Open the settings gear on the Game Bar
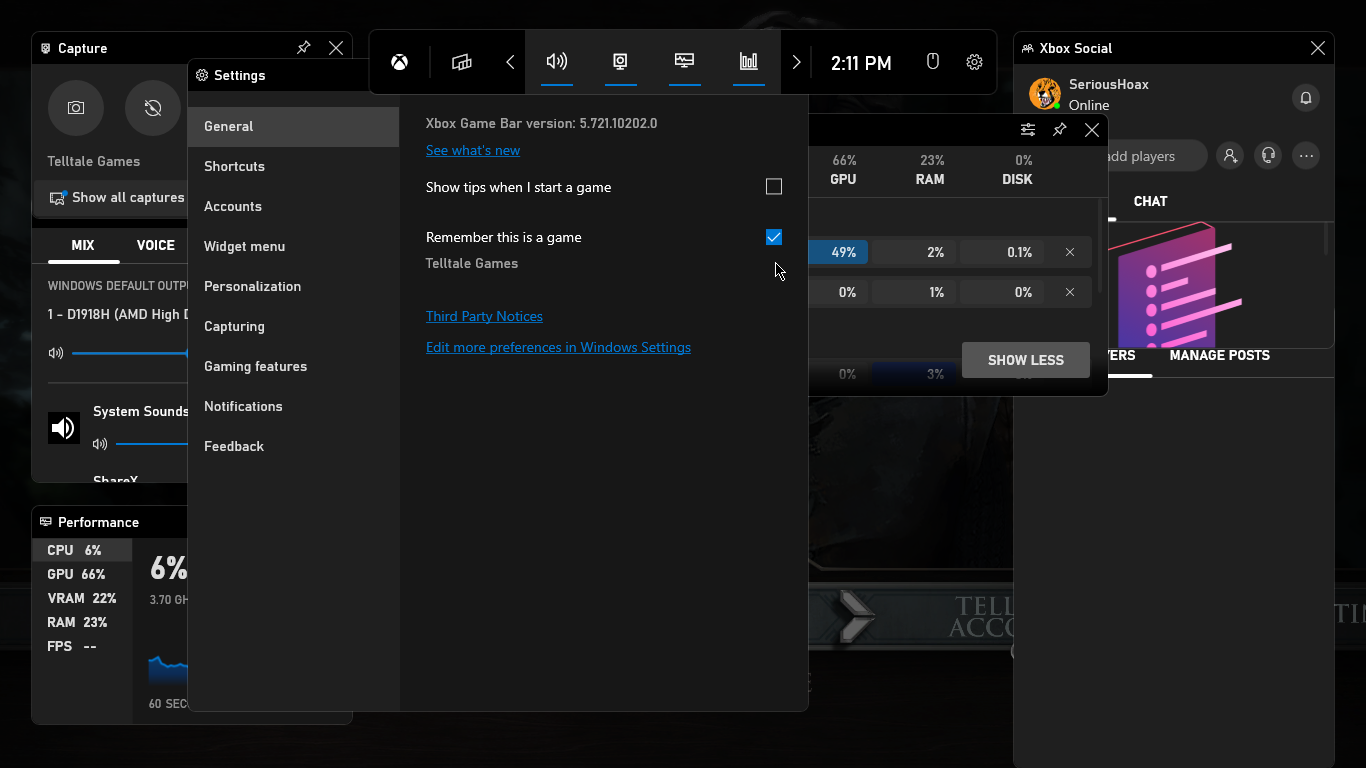The image size is (1366, 768). (974, 62)
